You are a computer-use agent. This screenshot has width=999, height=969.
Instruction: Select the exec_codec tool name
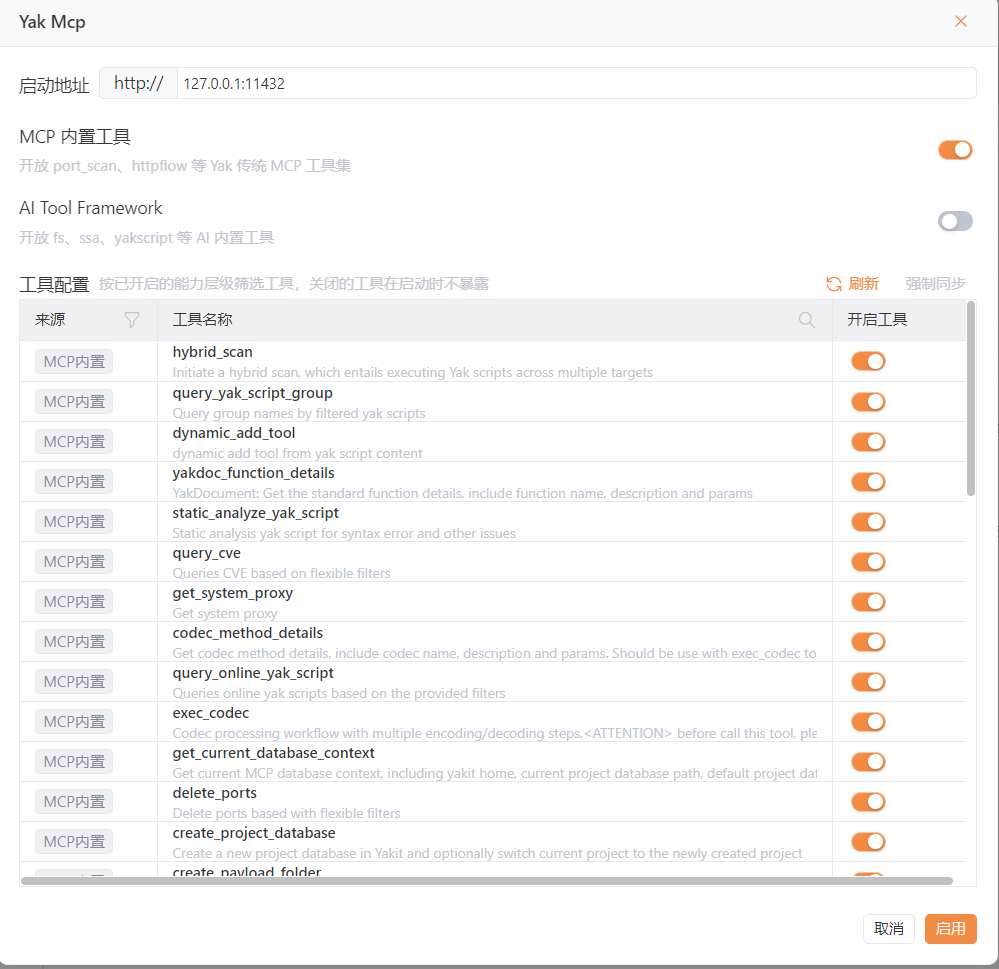pos(210,713)
